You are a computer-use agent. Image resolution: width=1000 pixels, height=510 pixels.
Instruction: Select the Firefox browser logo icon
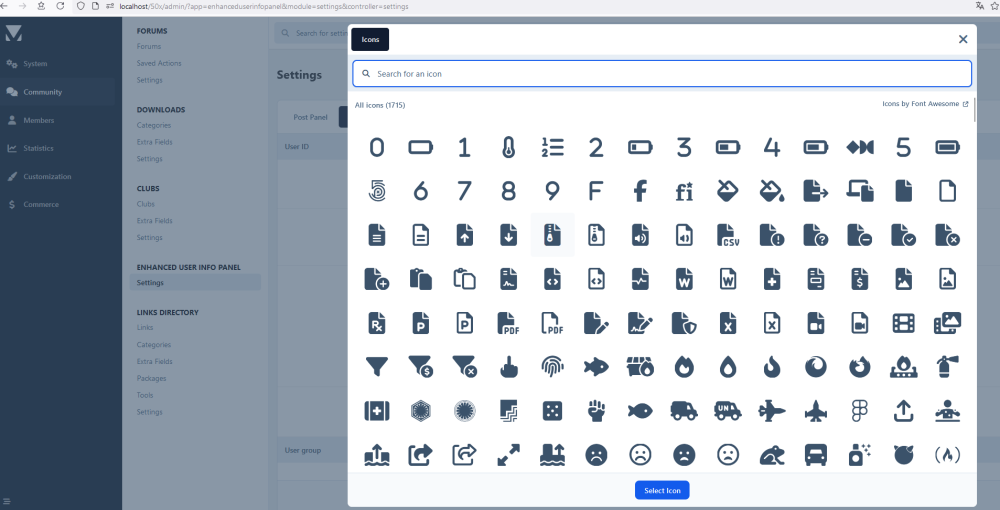tap(860, 367)
